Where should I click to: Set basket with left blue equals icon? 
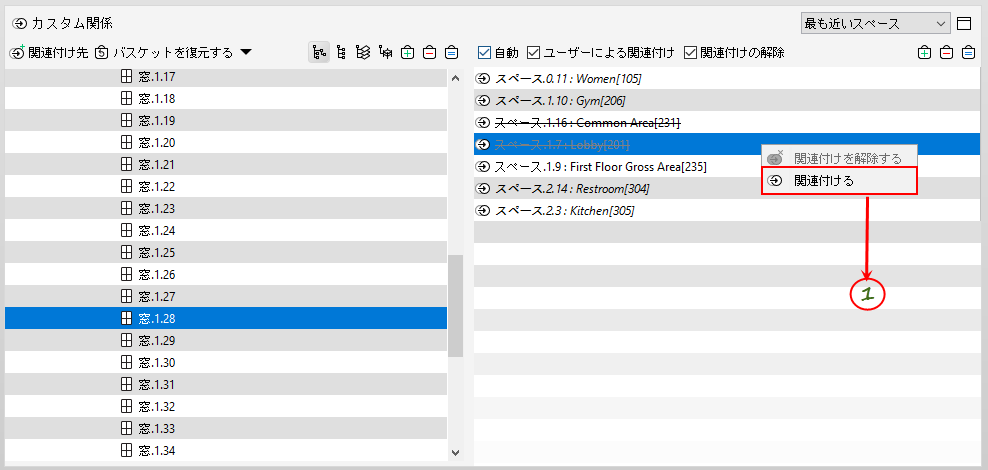451,53
